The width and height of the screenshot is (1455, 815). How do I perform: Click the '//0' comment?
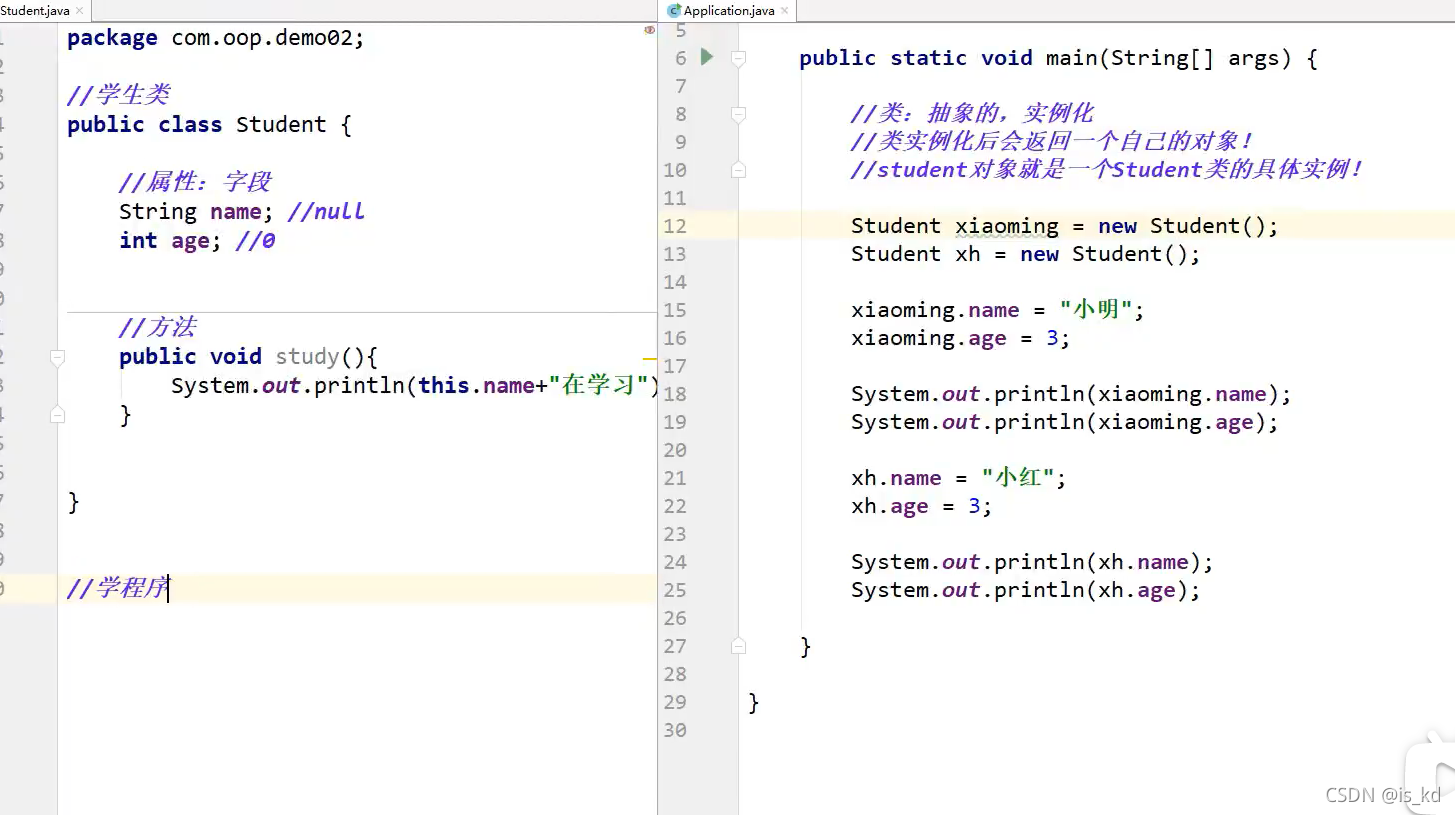(255, 241)
